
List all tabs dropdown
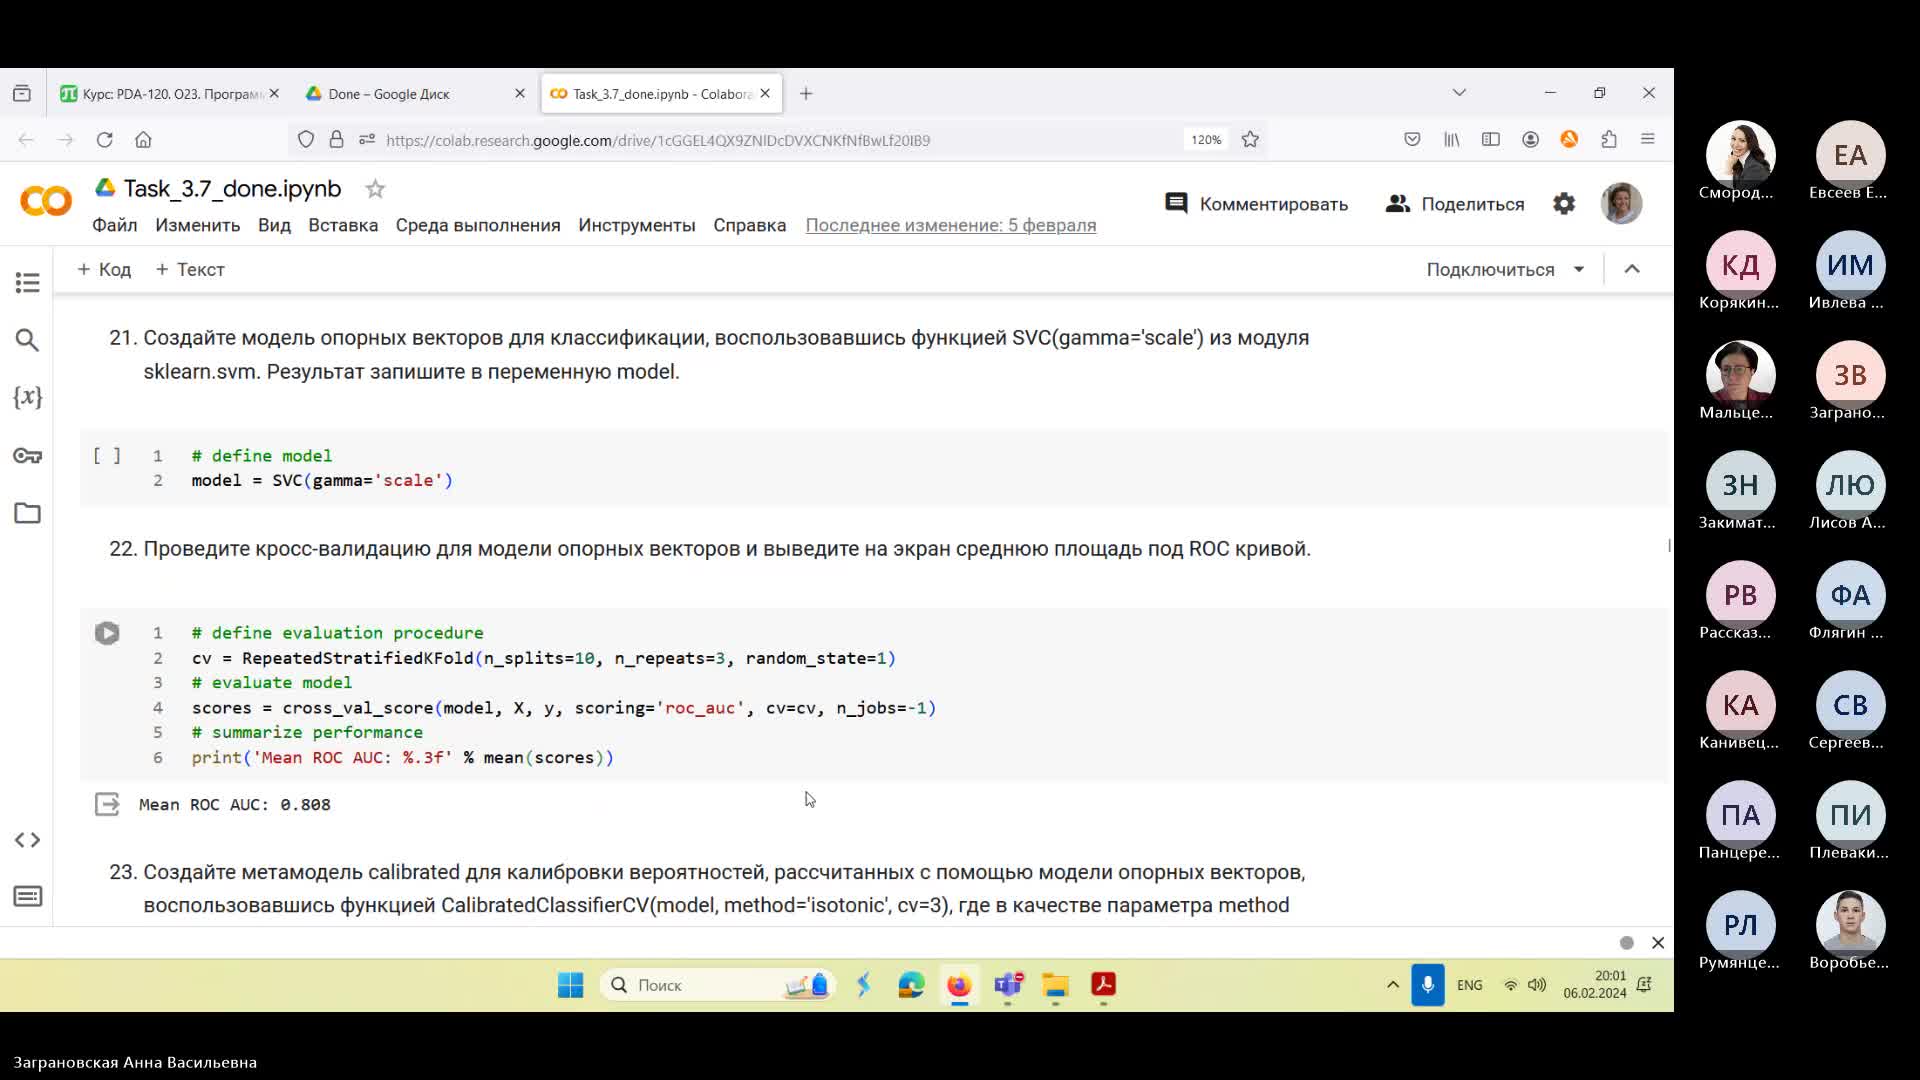[x=1459, y=93]
